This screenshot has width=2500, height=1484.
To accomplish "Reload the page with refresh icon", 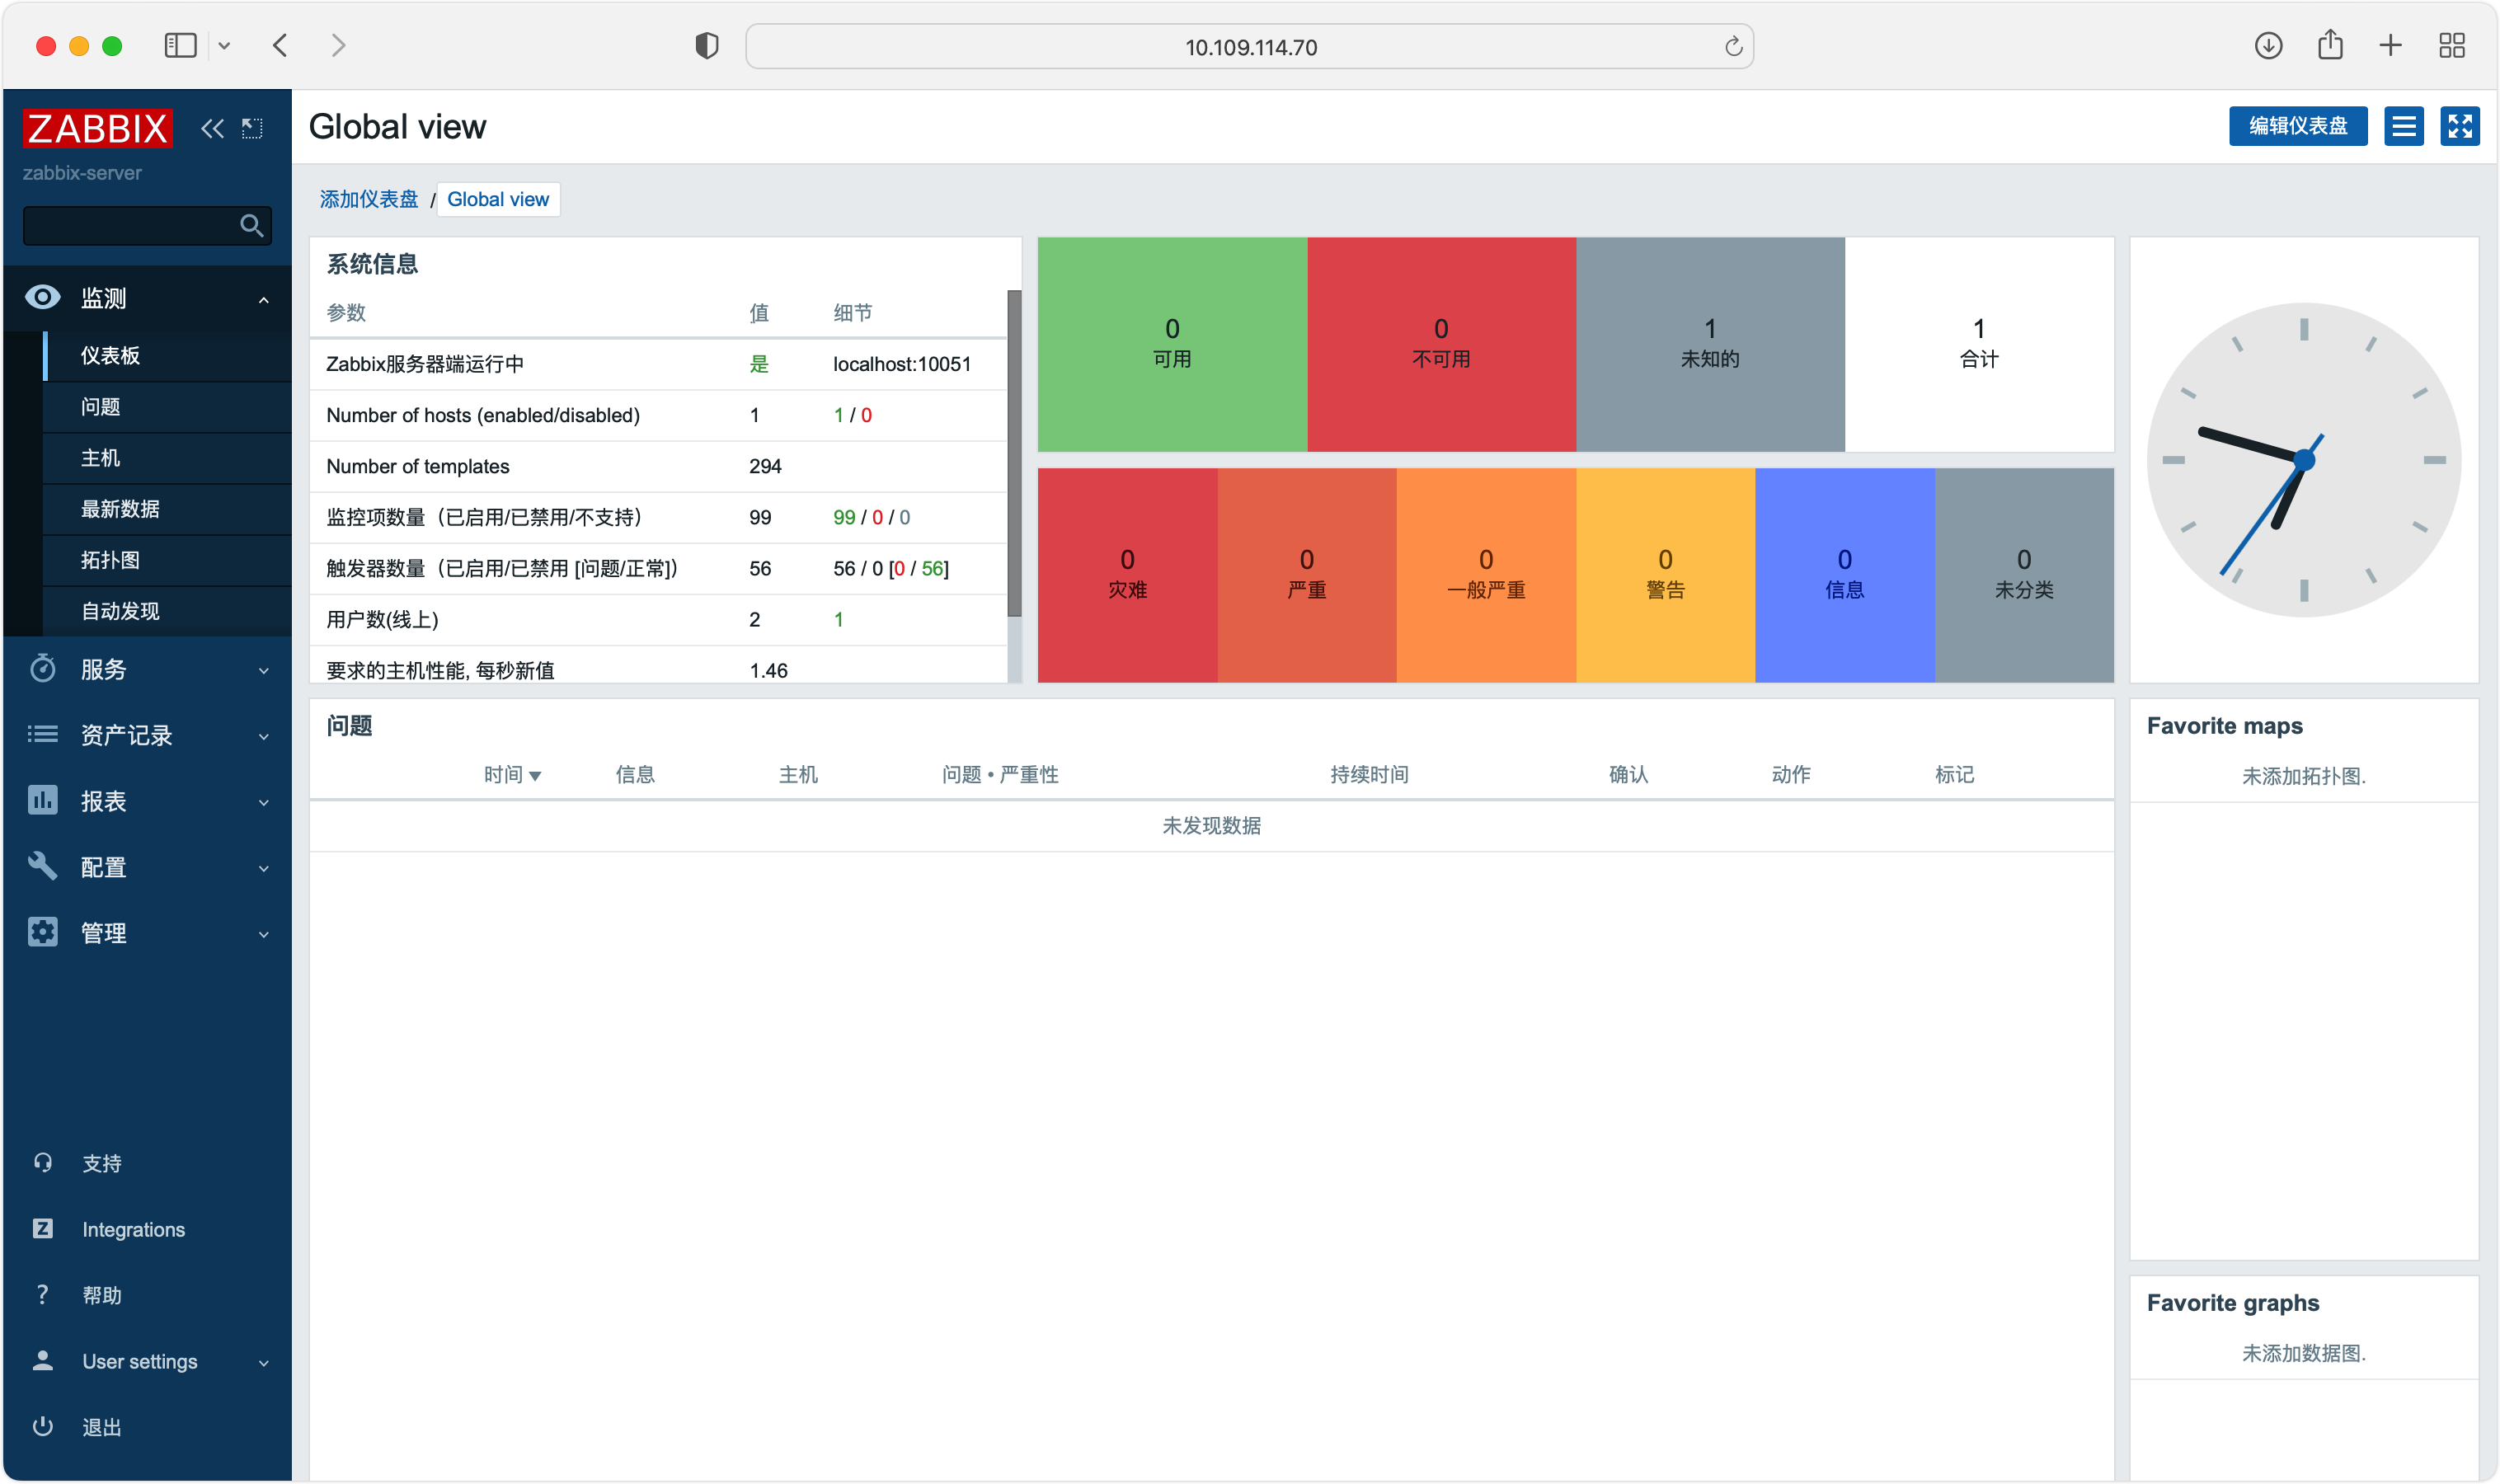I will point(1733,46).
